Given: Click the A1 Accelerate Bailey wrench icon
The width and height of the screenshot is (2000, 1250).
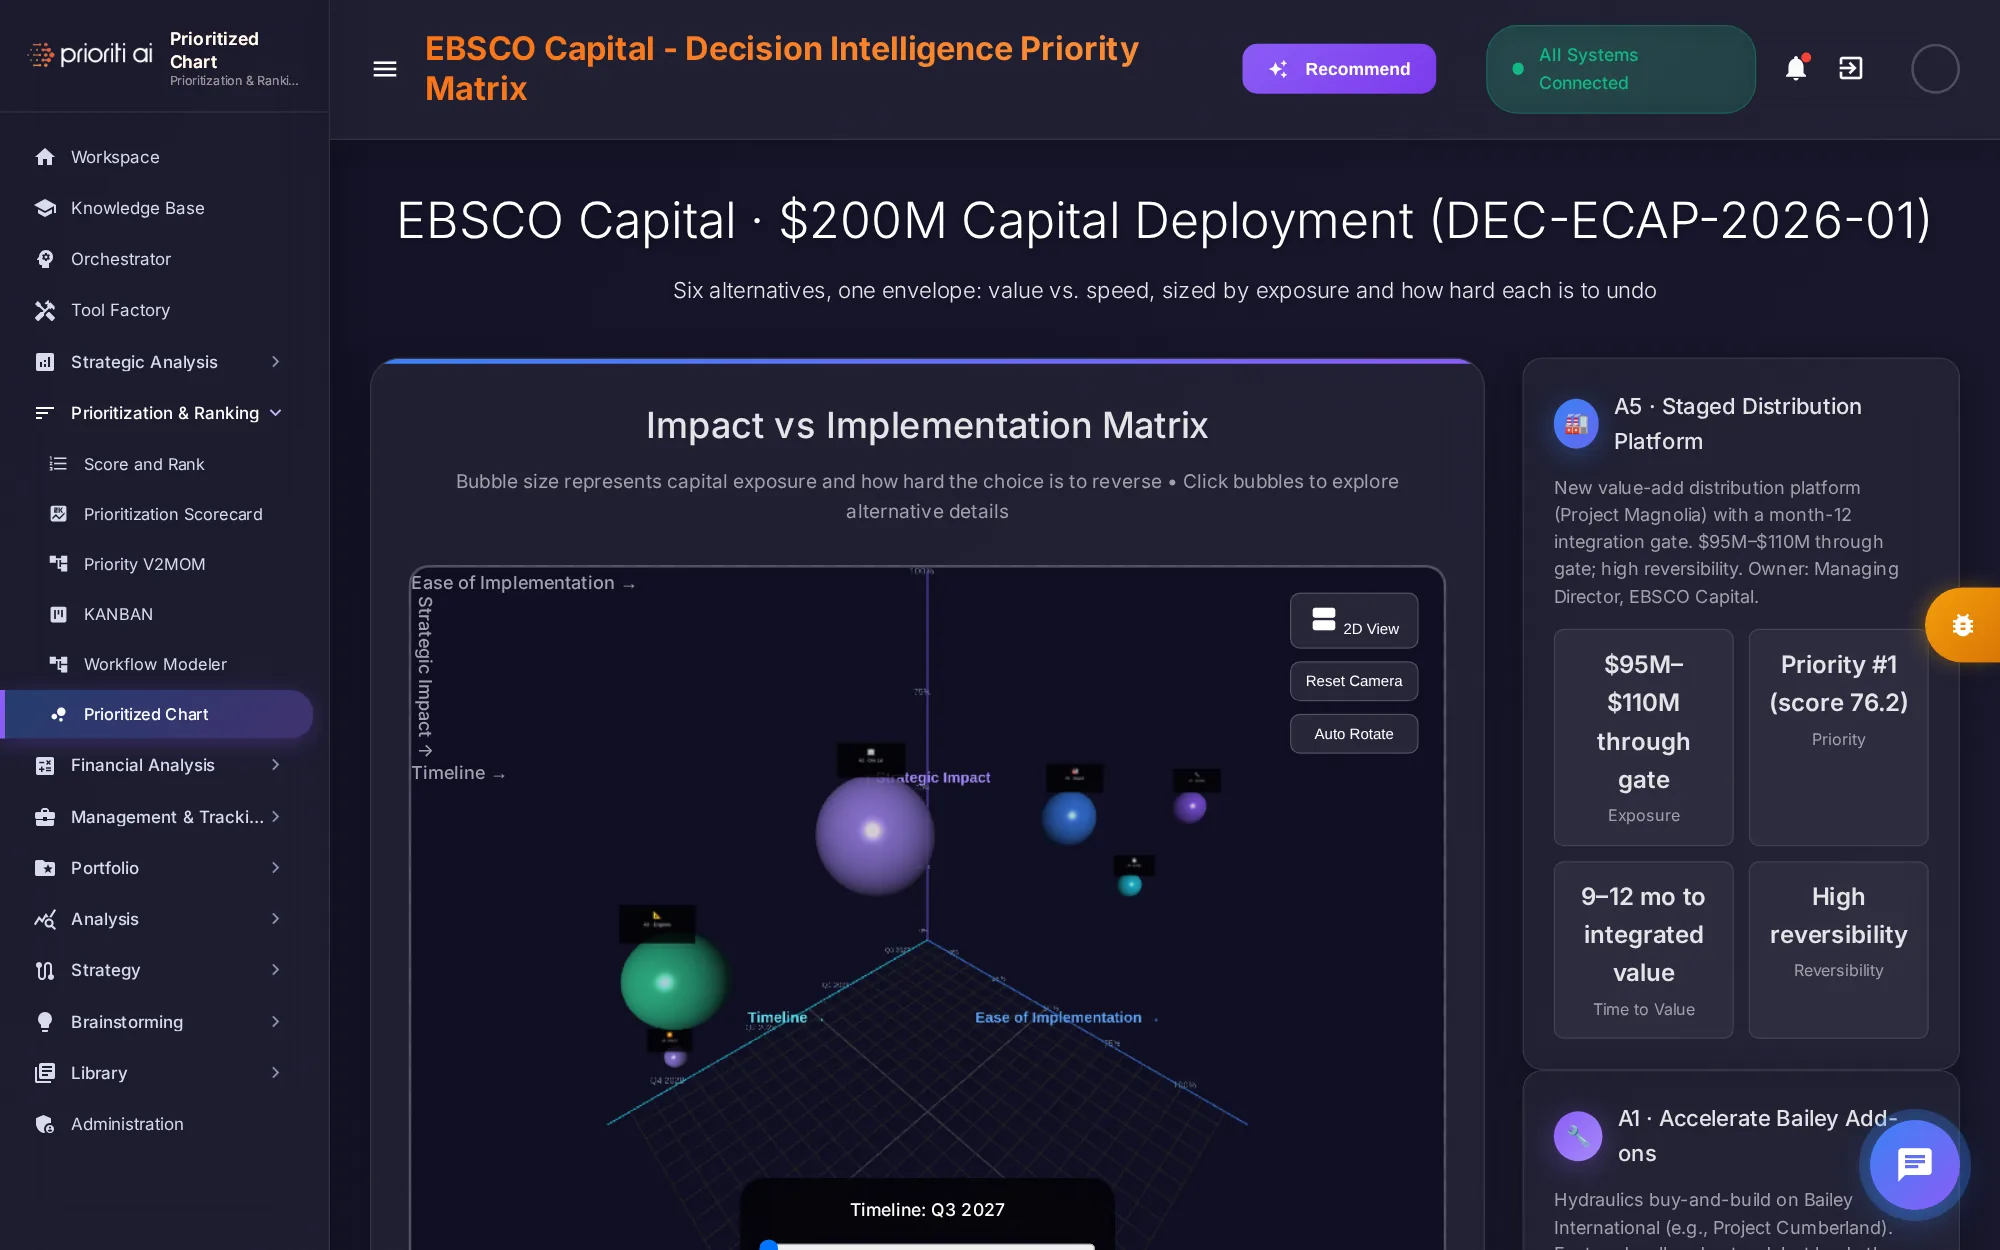Looking at the screenshot, I should pyautogui.click(x=1578, y=1136).
